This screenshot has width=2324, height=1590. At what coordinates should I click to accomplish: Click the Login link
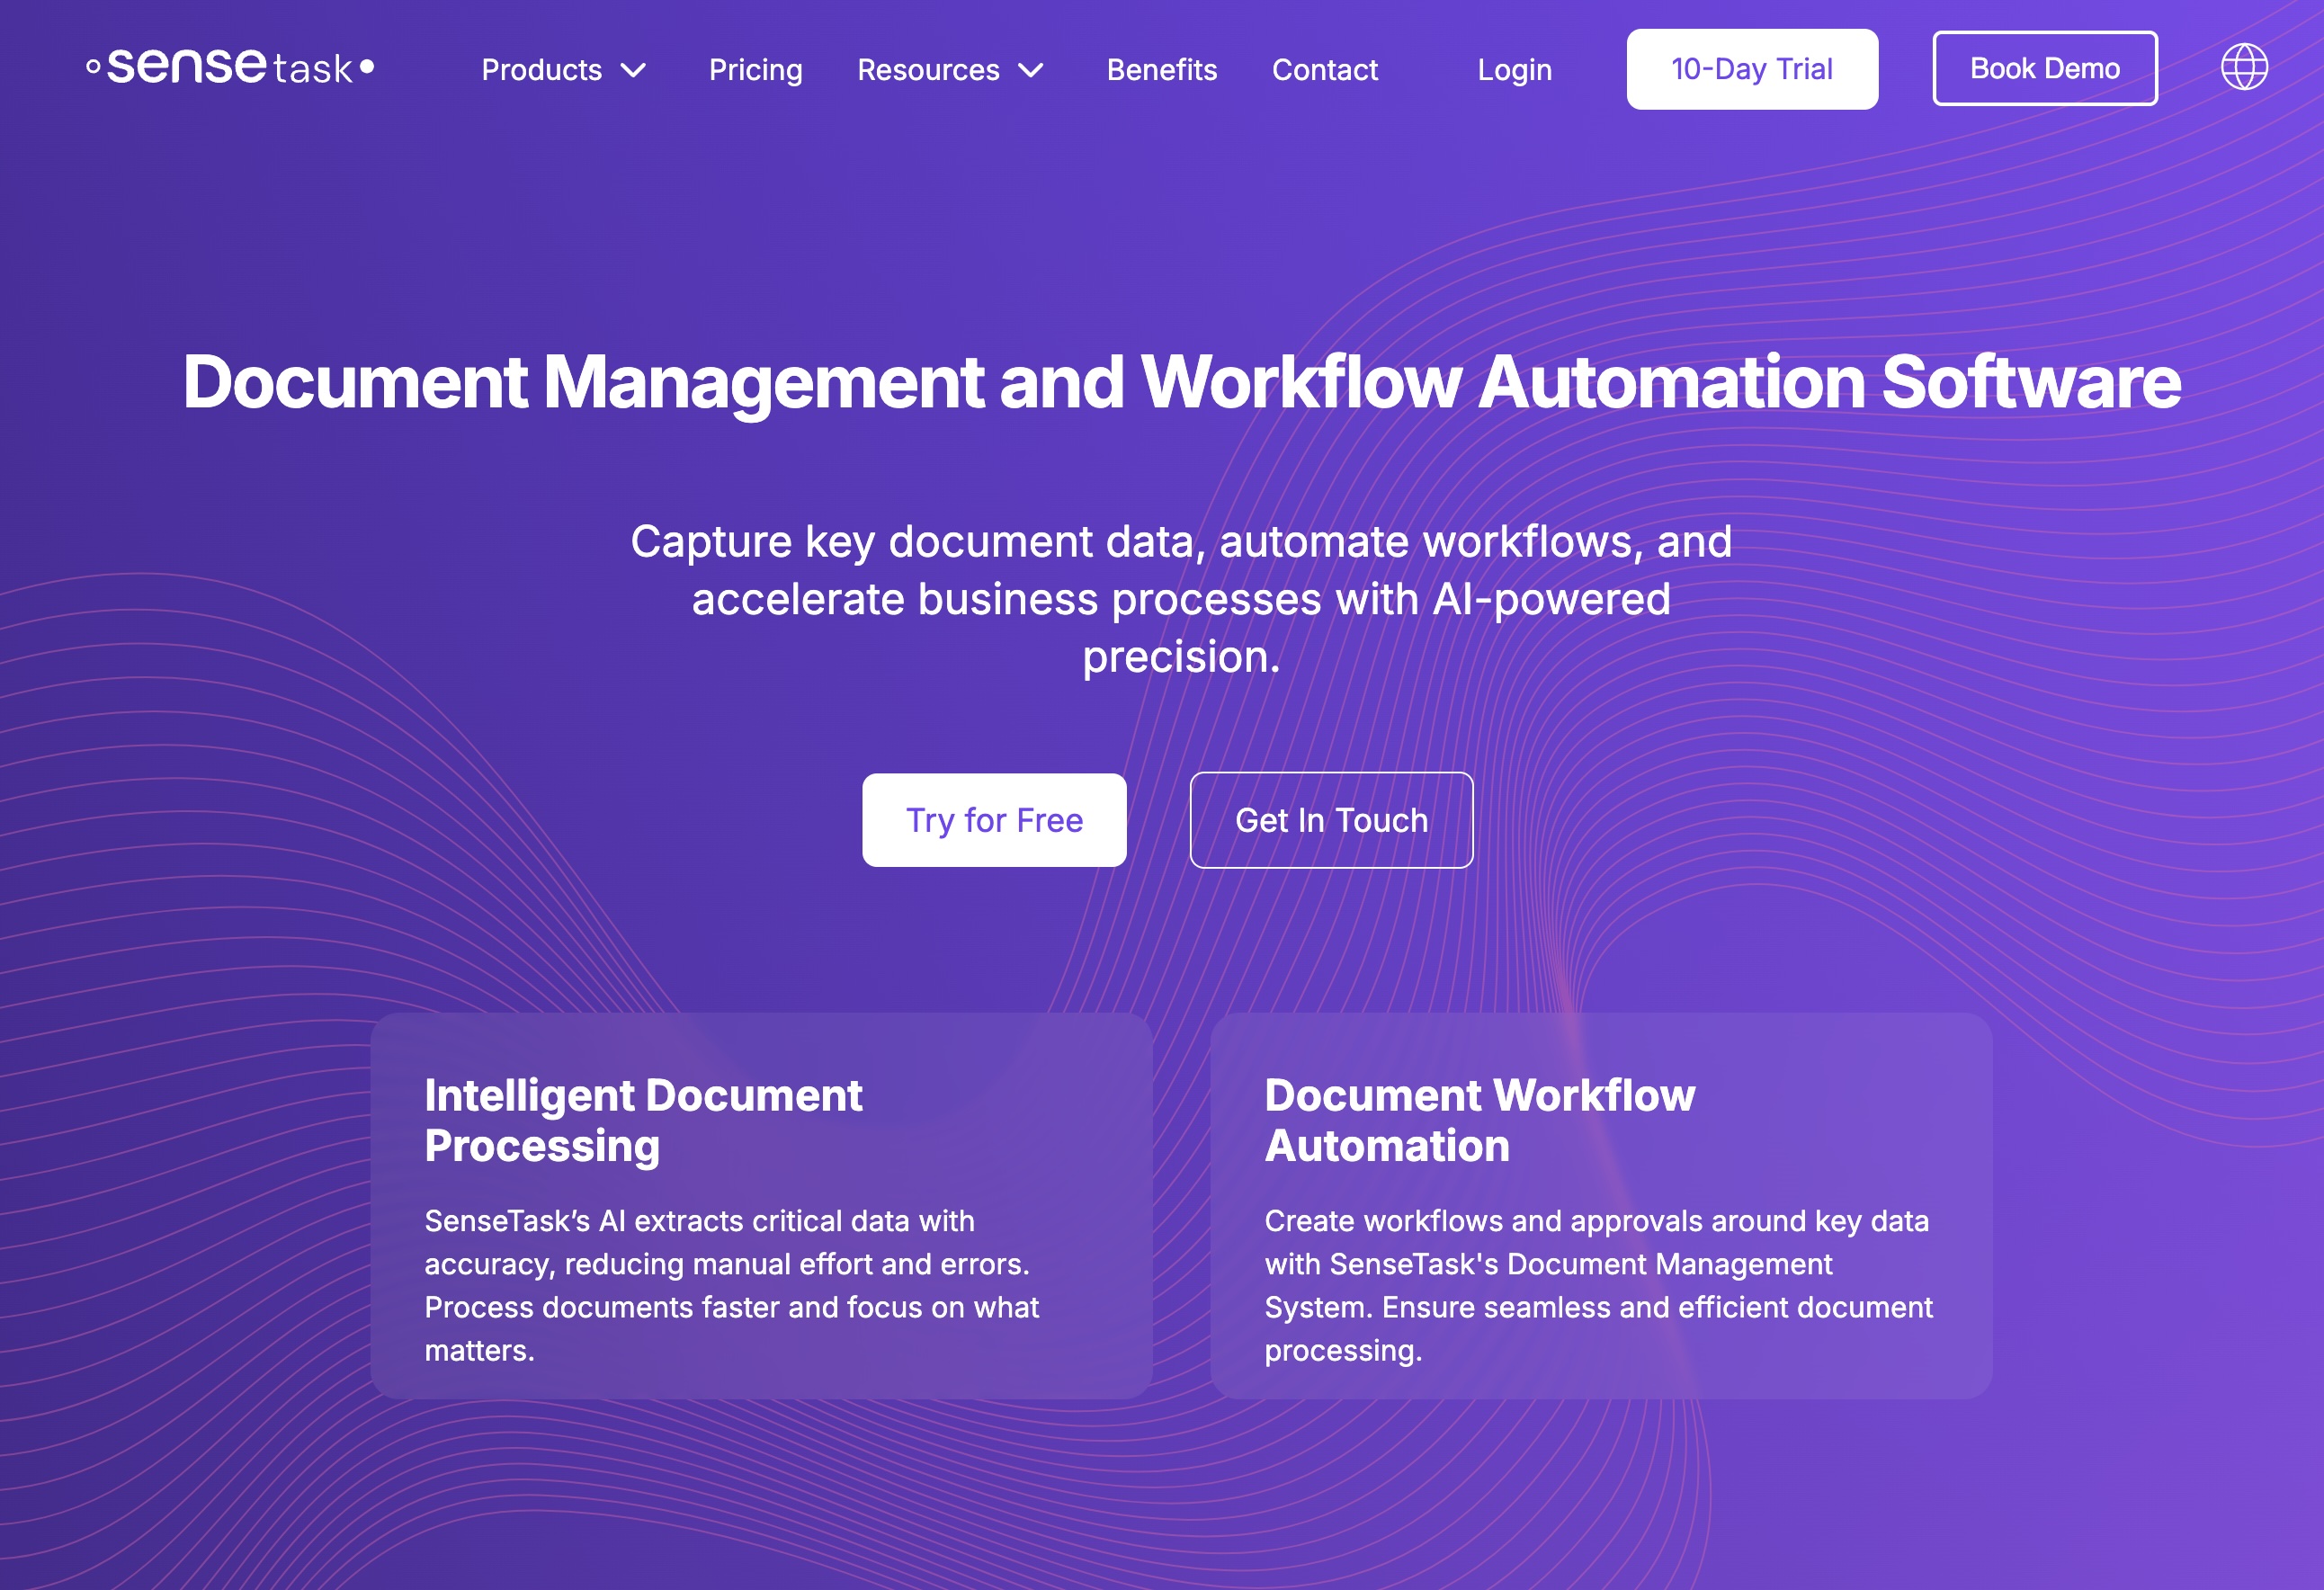pos(1514,70)
